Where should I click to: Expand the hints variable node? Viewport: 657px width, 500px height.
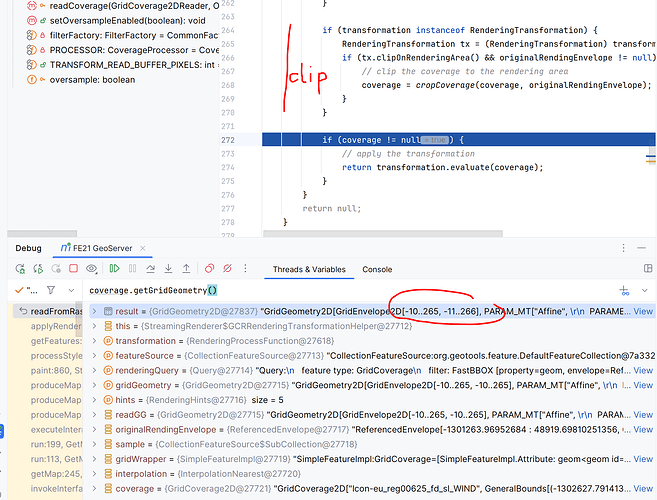click(x=95, y=400)
